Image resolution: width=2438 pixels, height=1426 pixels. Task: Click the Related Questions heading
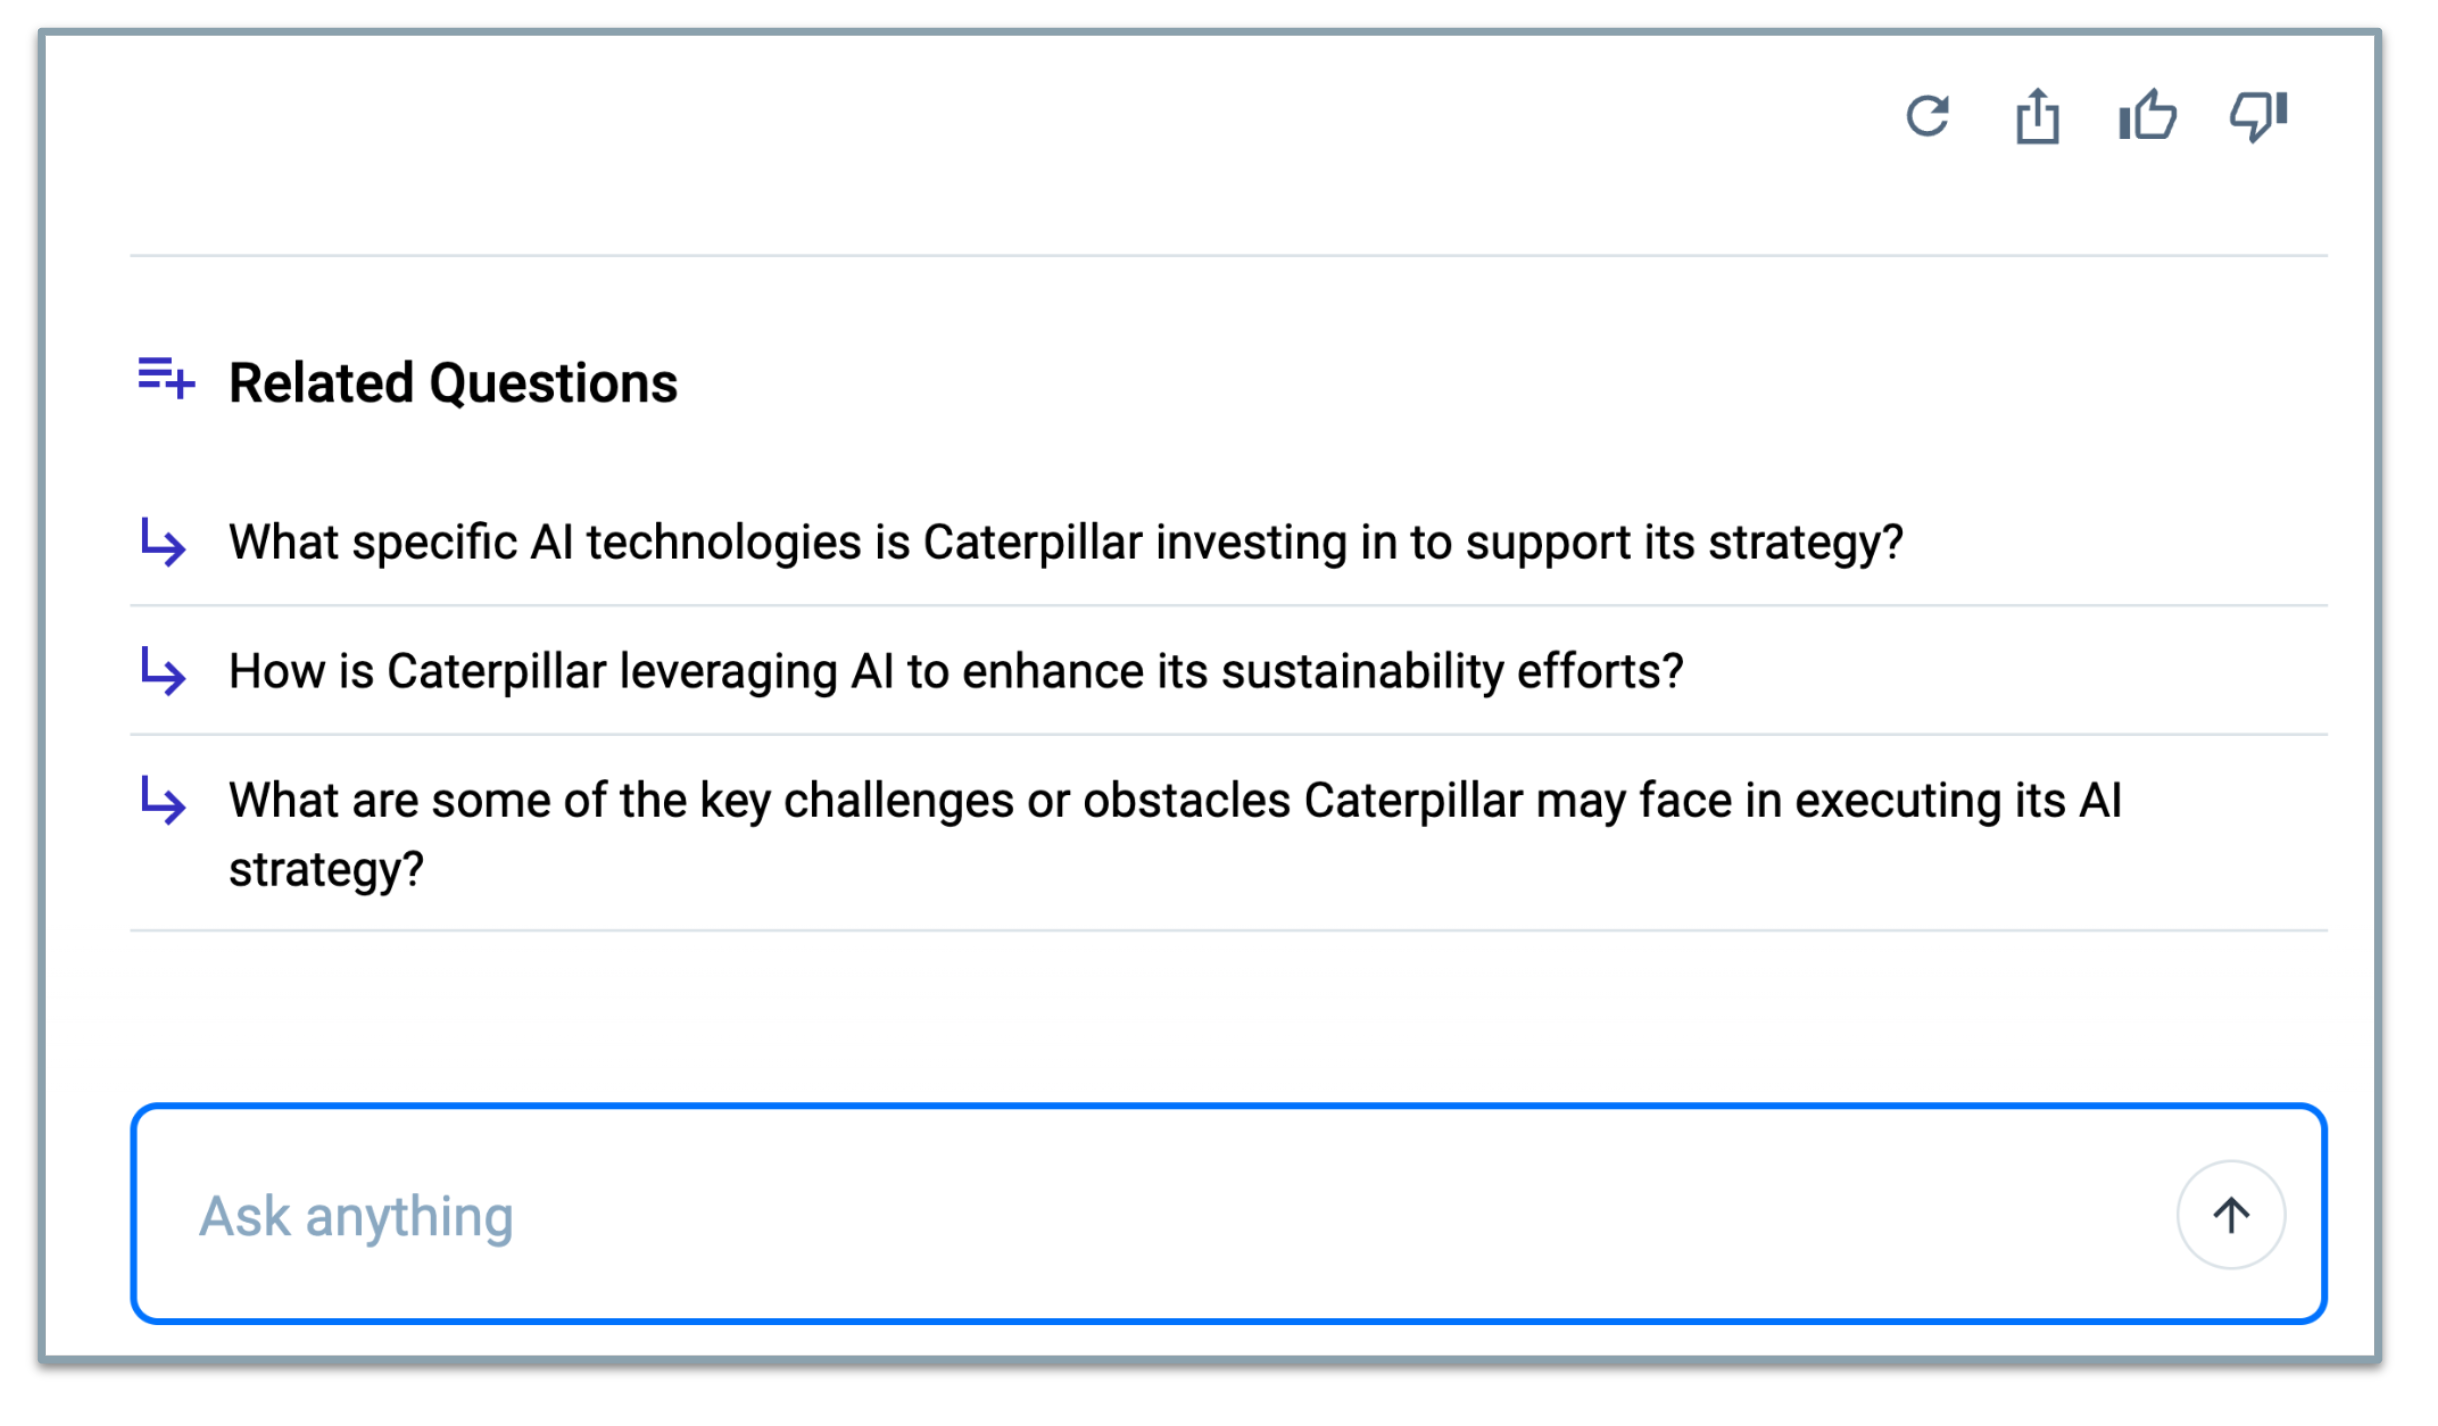point(453,383)
